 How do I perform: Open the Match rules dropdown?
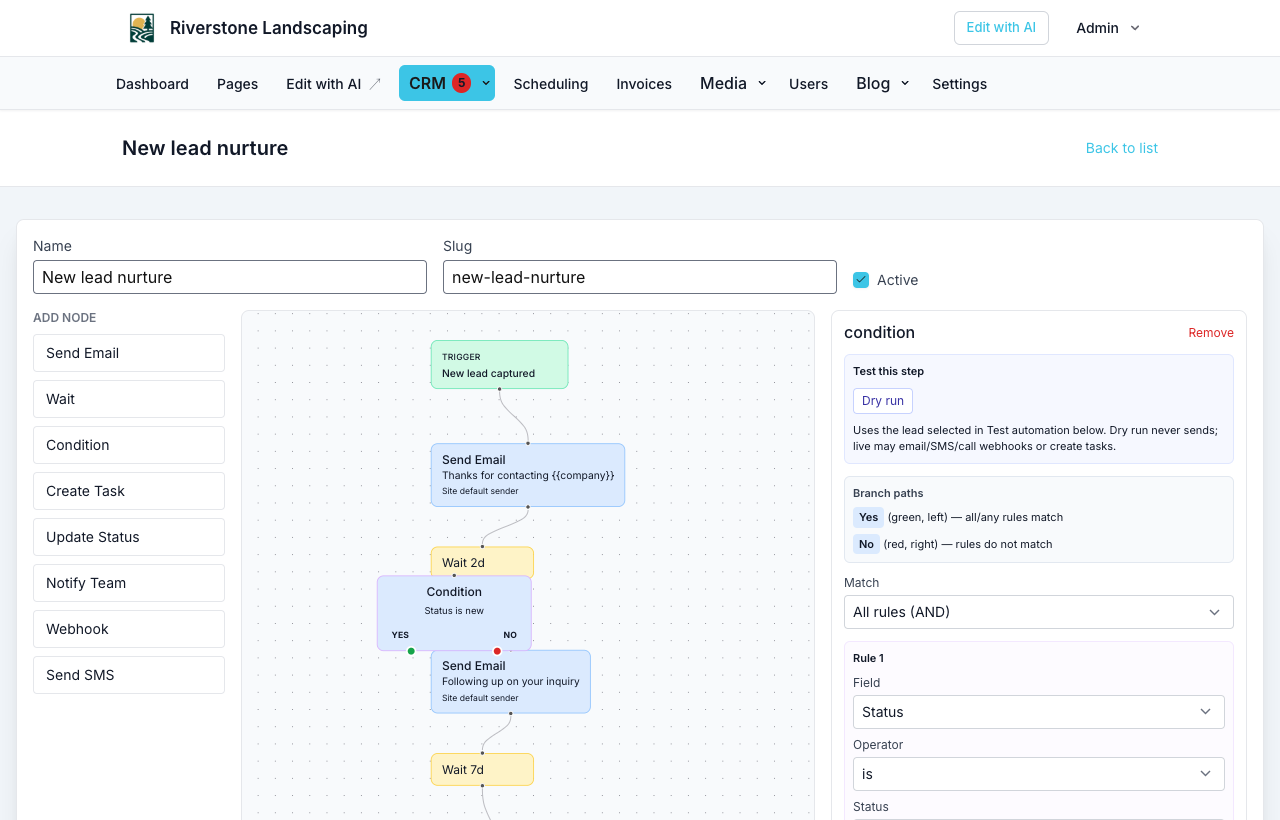pos(1038,612)
